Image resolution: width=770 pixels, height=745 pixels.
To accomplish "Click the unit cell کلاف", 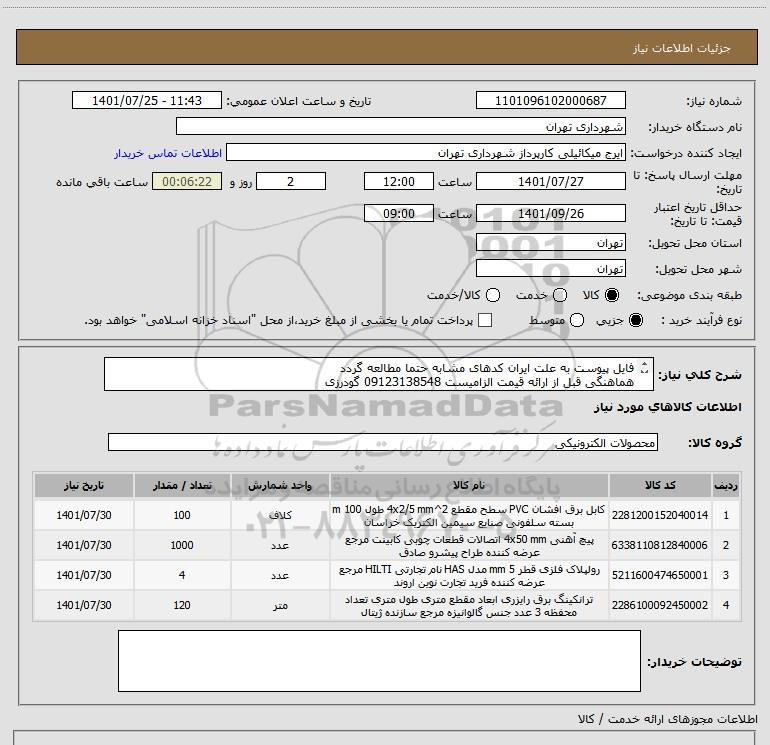I will point(280,515).
